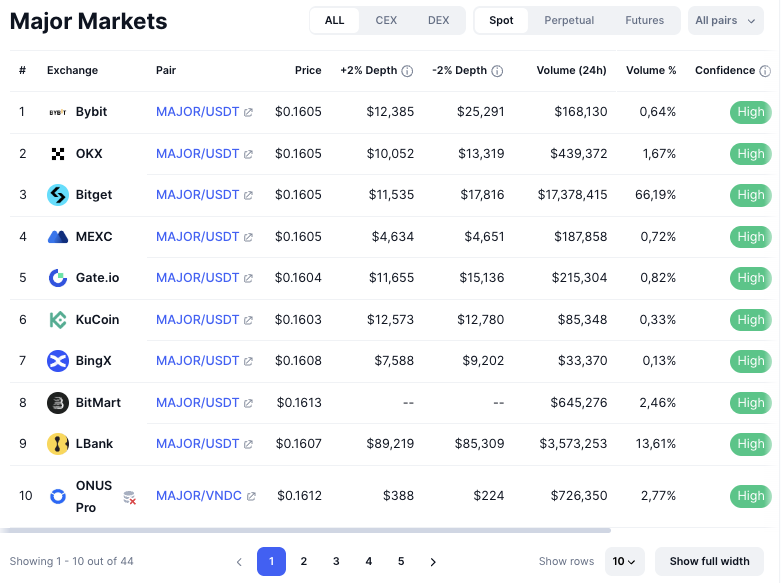Open MAJOR/USDT pair link on Bitget

coord(198,195)
